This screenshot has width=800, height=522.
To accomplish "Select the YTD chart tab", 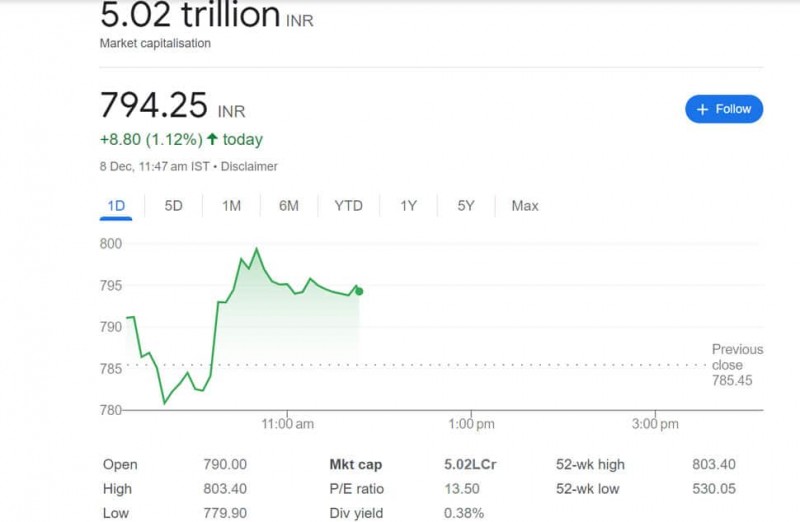I will click(x=348, y=206).
